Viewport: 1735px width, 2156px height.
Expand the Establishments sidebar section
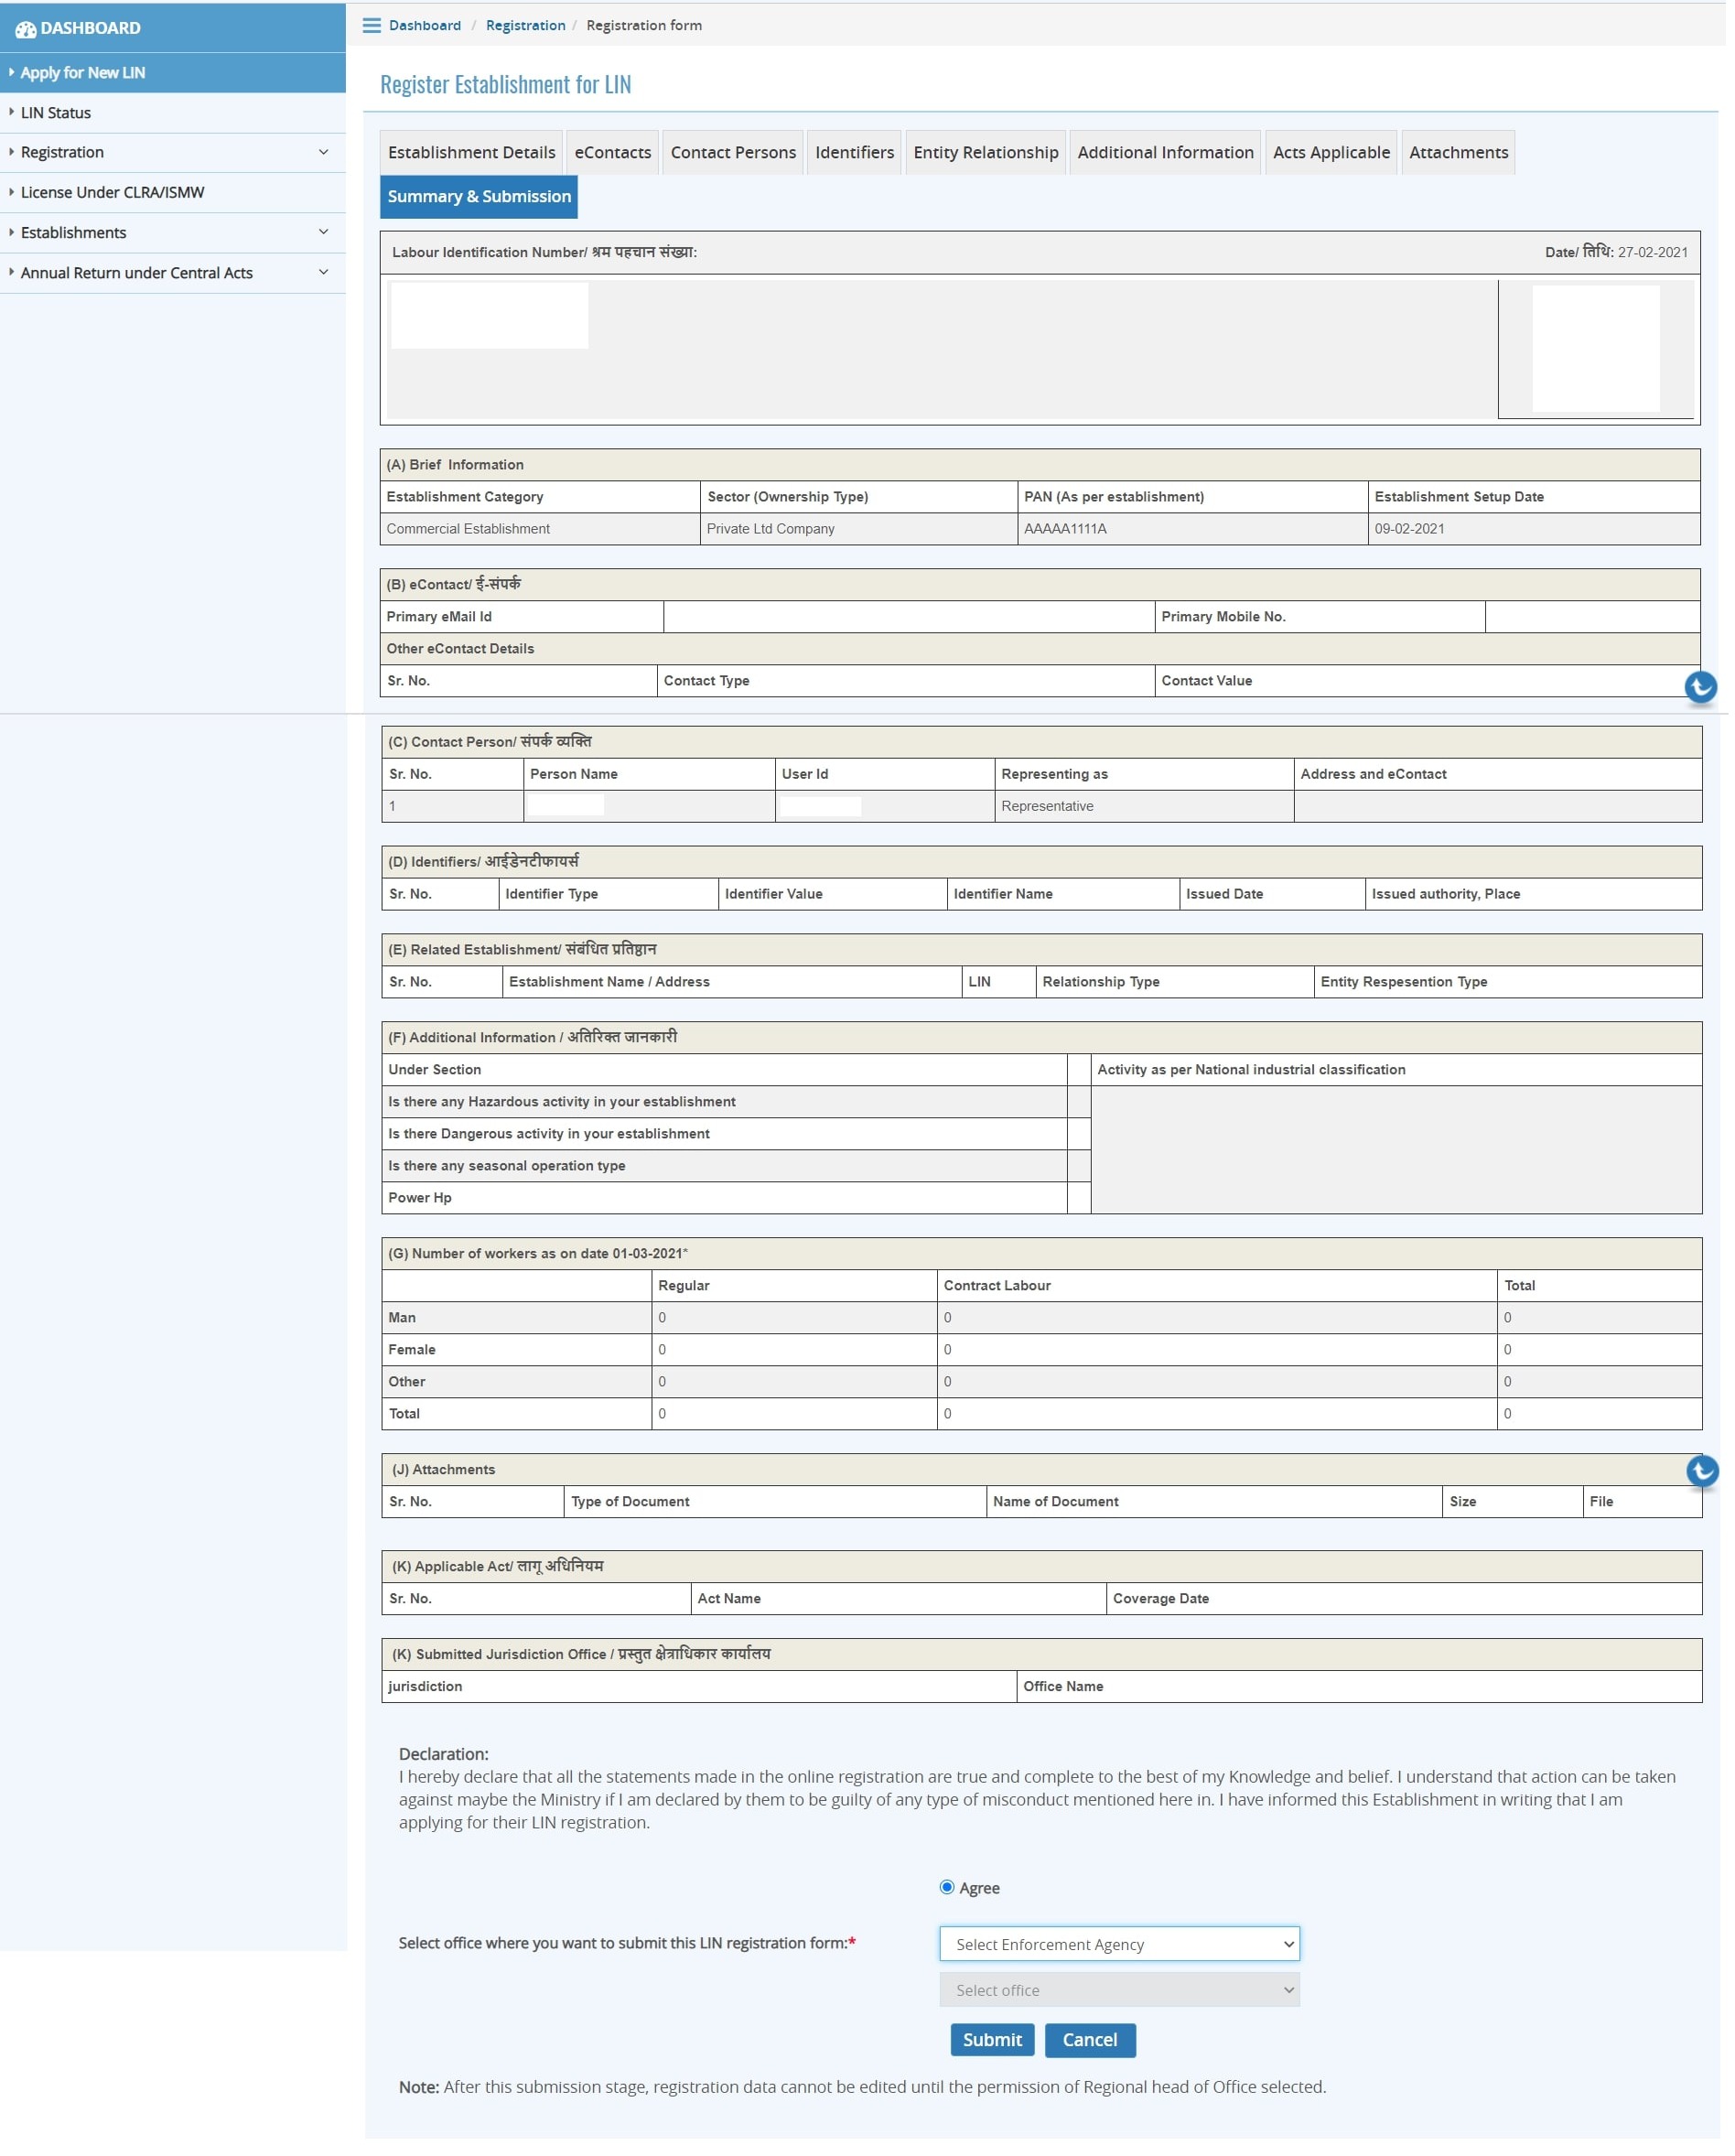(172, 232)
